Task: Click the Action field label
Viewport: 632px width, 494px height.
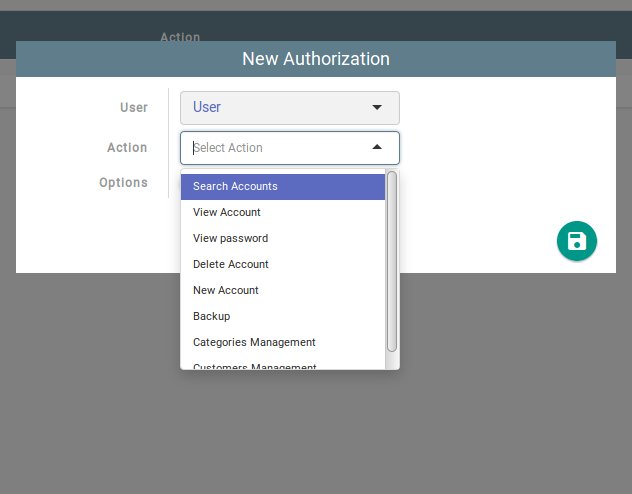Action: pyautogui.click(x=127, y=147)
